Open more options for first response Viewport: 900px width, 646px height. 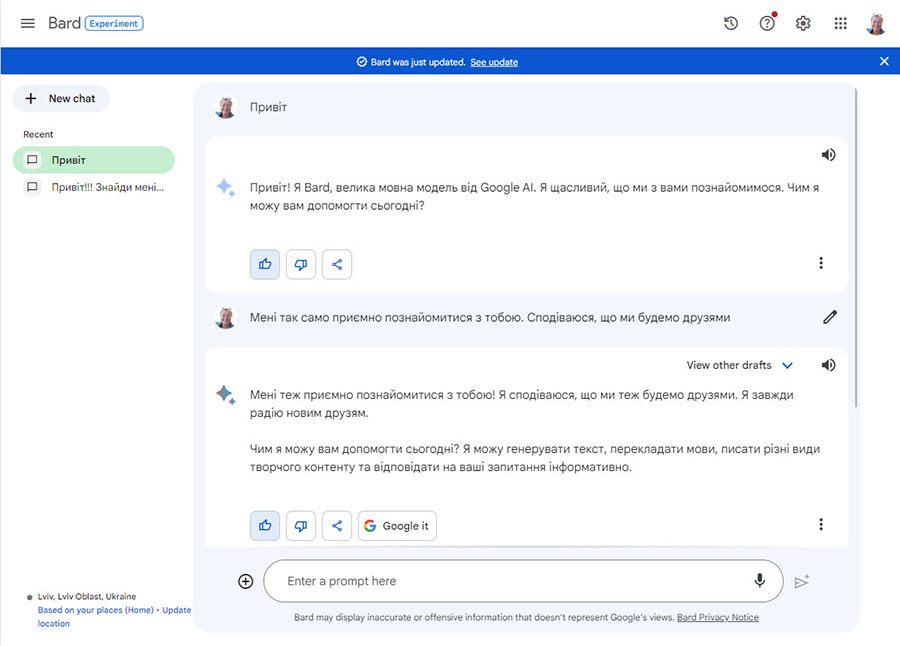point(821,263)
